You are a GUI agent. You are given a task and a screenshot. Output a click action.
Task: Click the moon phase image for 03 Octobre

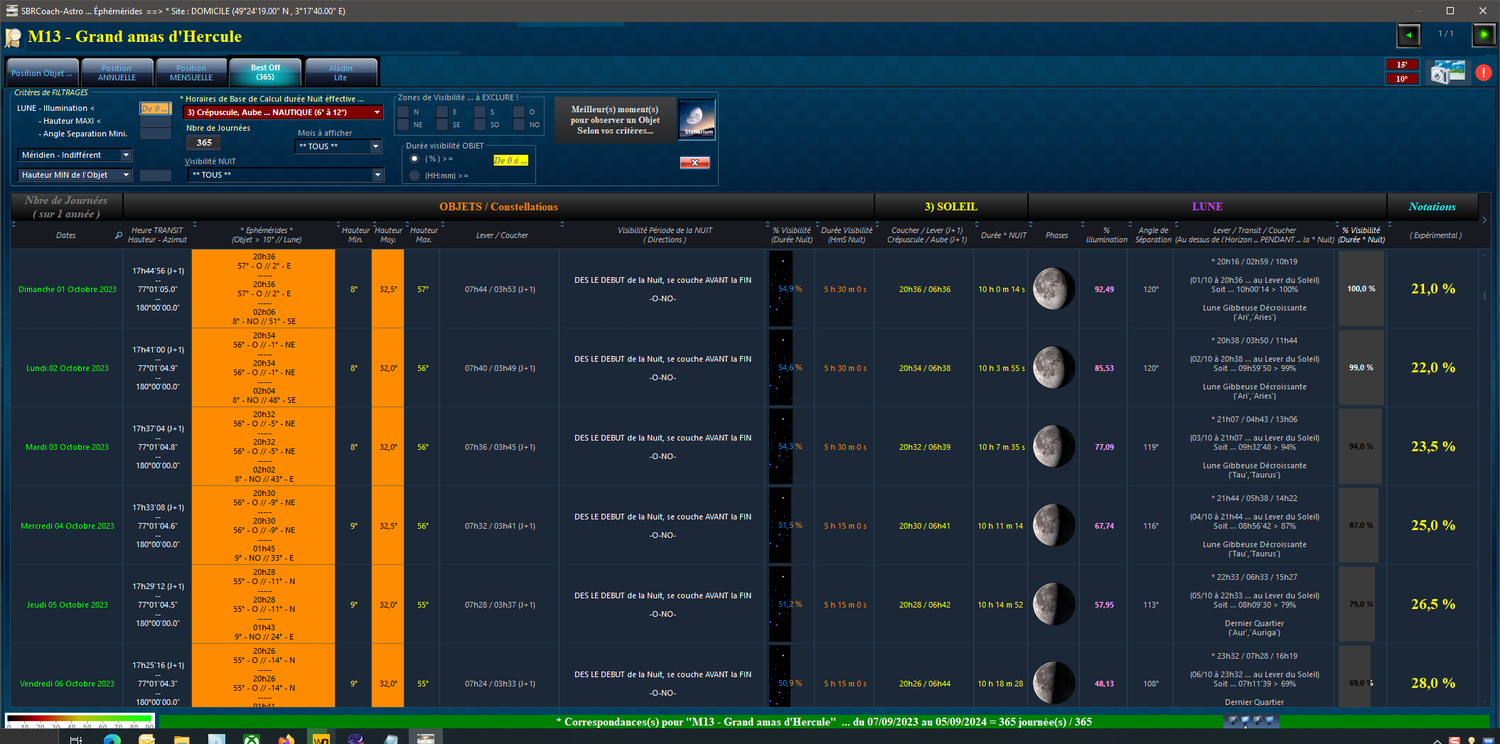(1054, 447)
